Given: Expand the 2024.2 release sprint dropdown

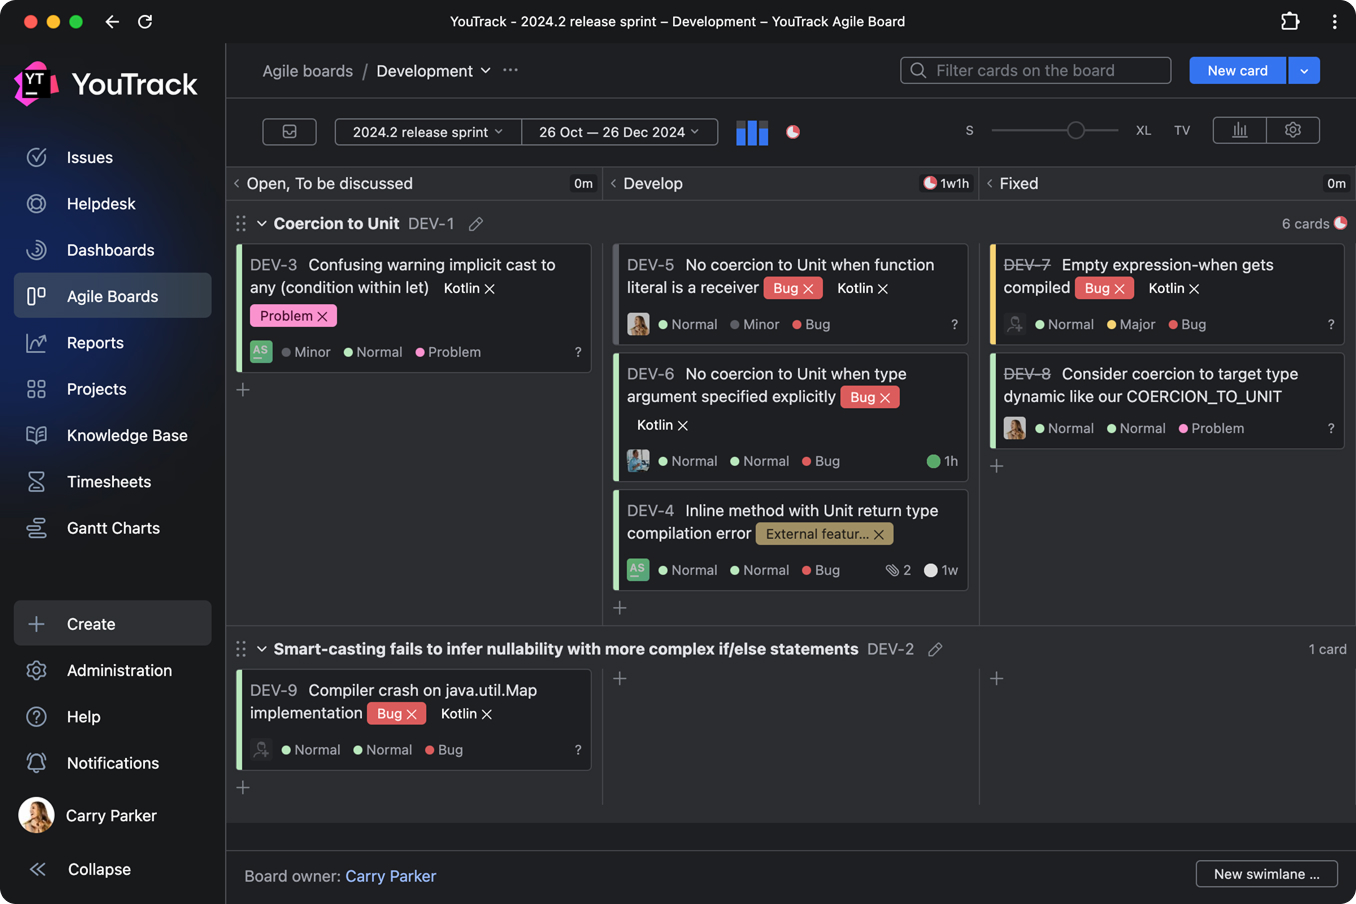Looking at the screenshot, I should (427, 132).
